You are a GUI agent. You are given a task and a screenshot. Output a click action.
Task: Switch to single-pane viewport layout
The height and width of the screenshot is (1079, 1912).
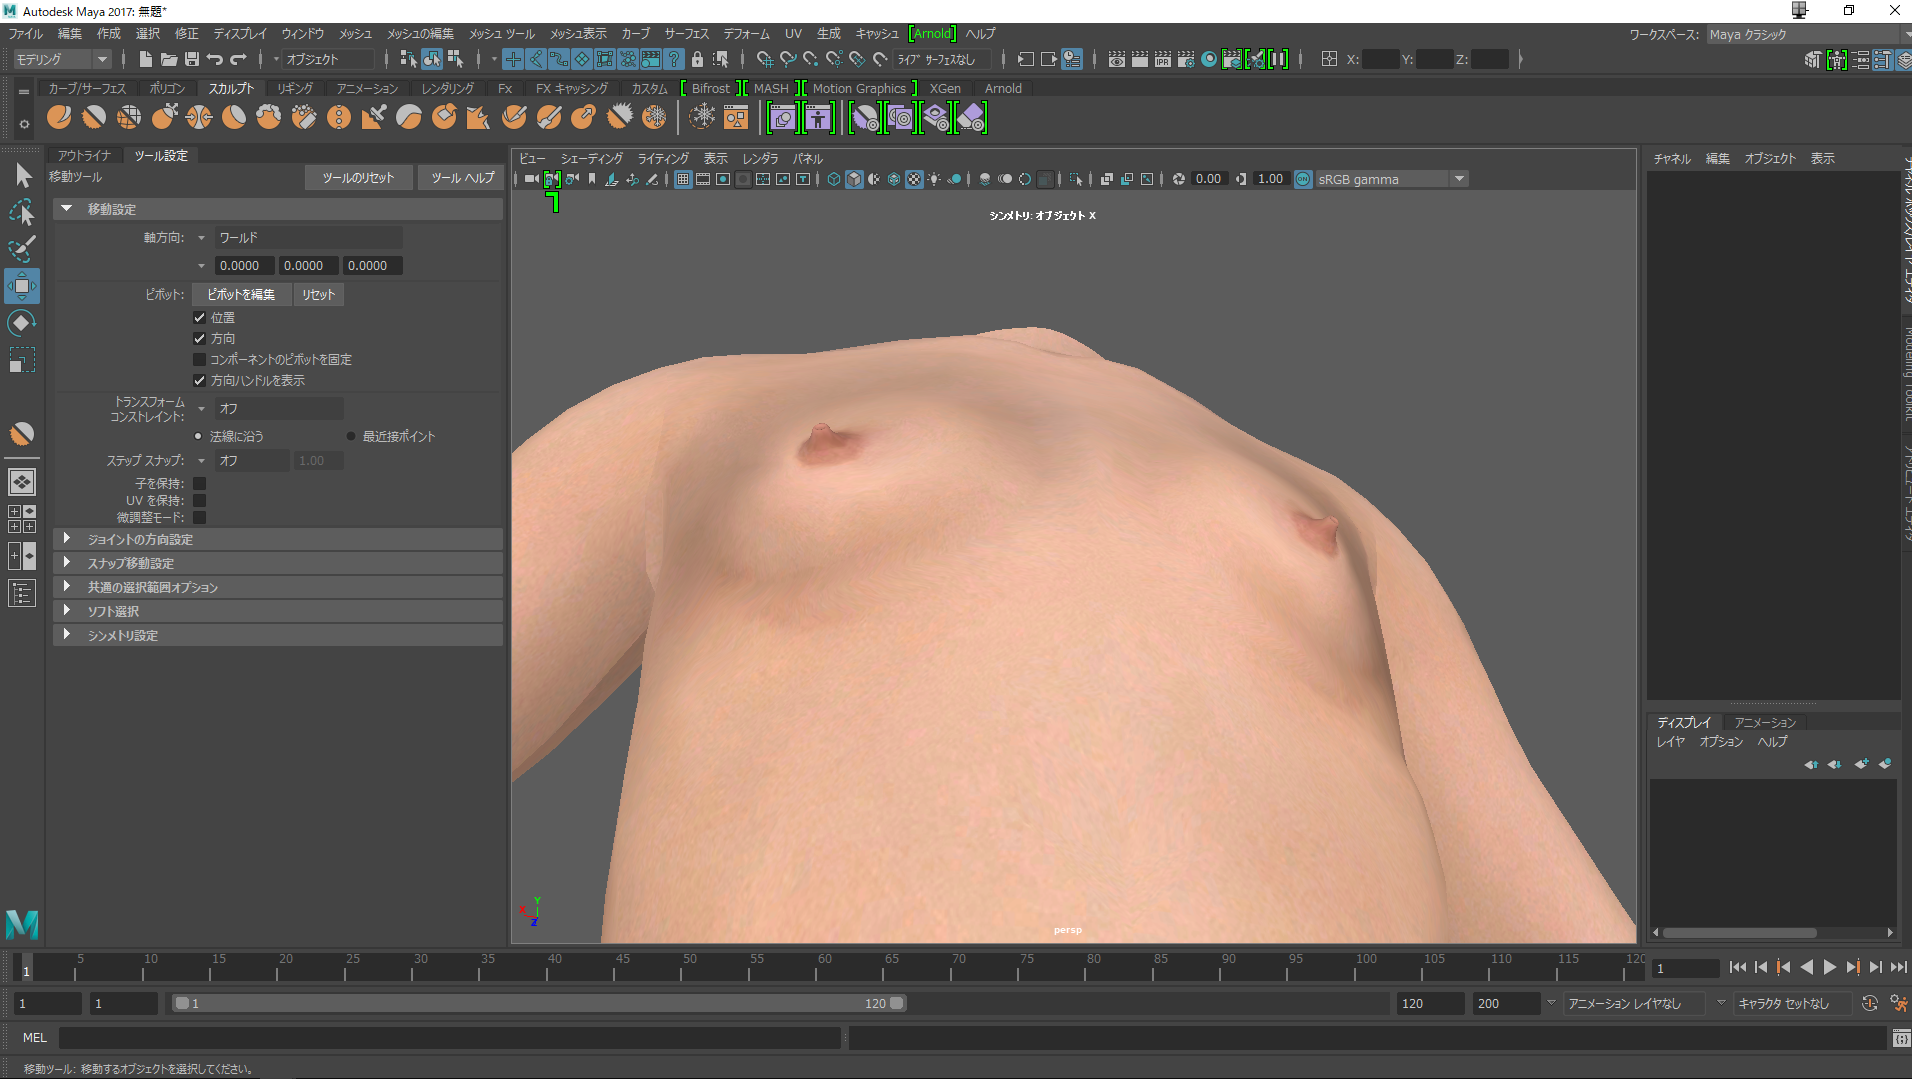pos(22,482)
